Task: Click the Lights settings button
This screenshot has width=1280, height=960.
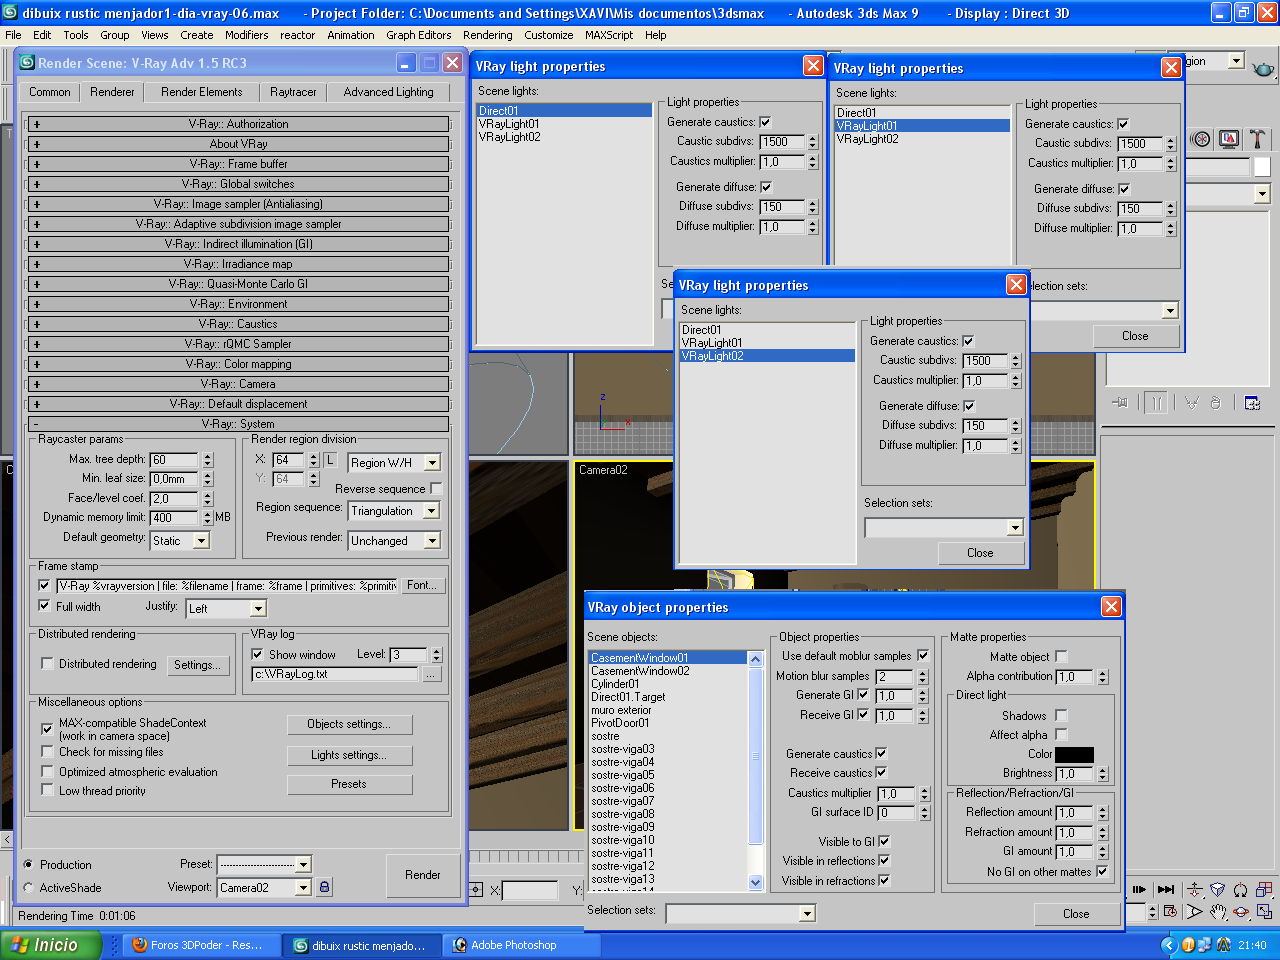Action: (349, 755)
